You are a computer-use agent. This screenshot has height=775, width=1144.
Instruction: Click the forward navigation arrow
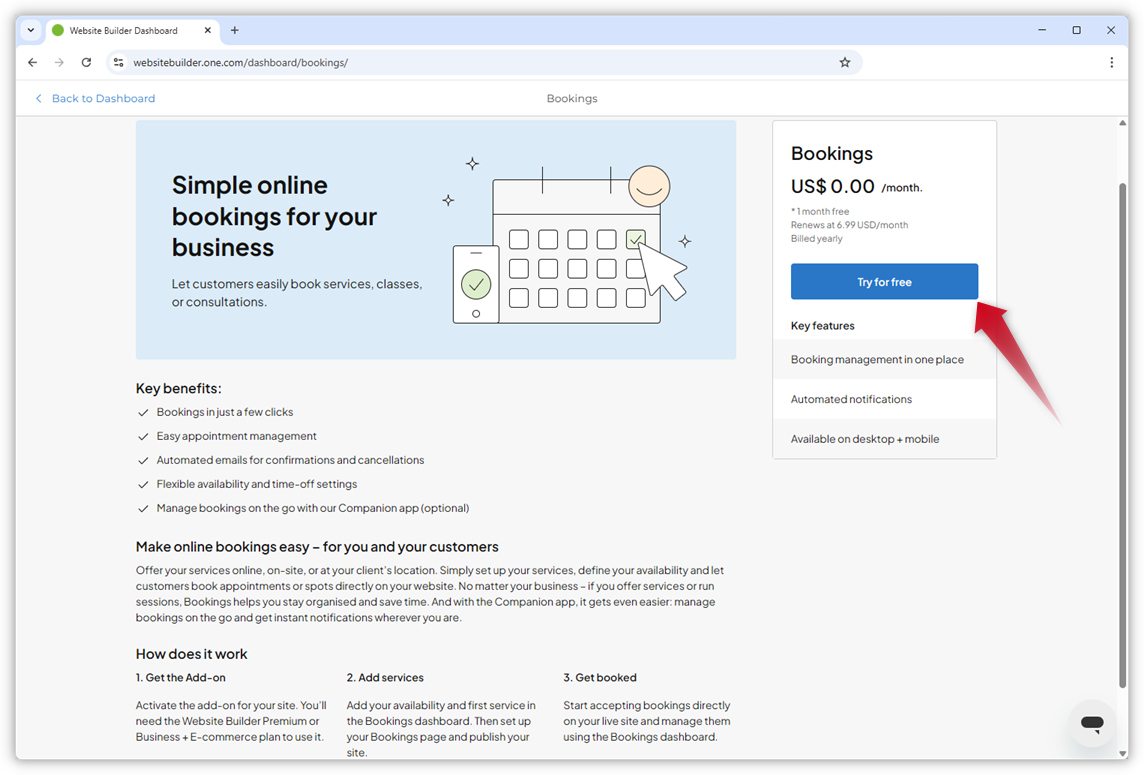point(59,62)
